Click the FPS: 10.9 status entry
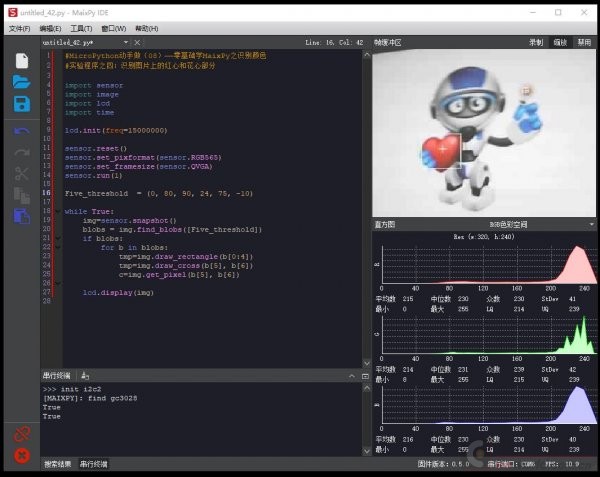Screen dimensions: 600x477 click(562, 464)
